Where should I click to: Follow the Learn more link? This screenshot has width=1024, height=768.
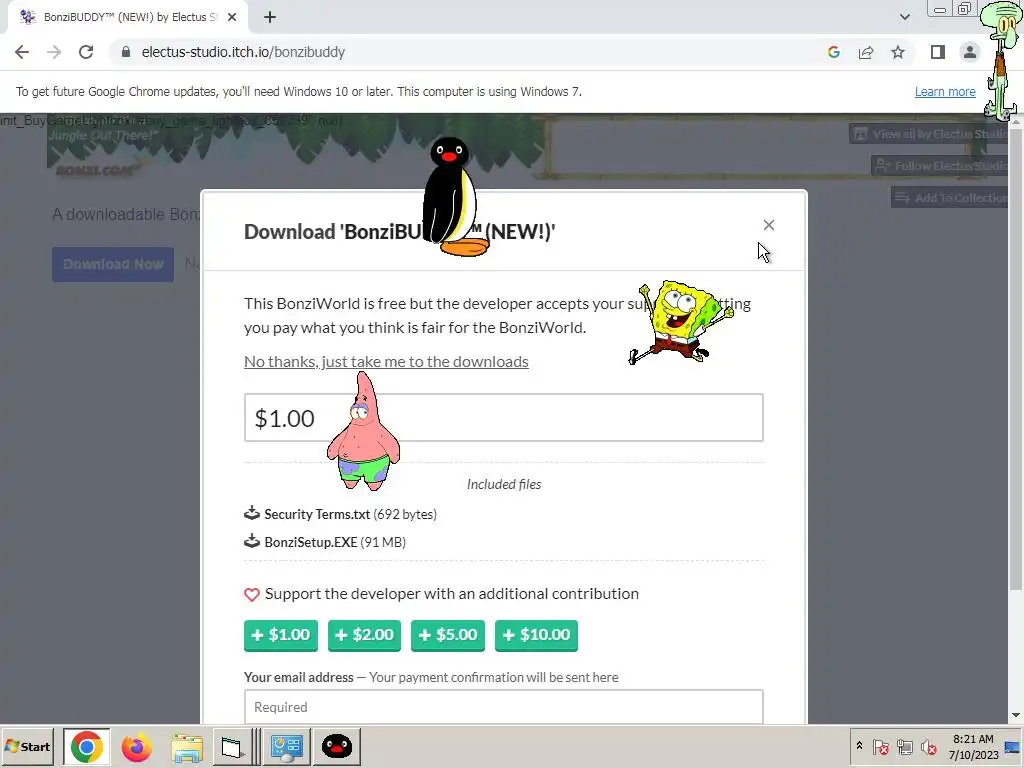click(945, 91)
